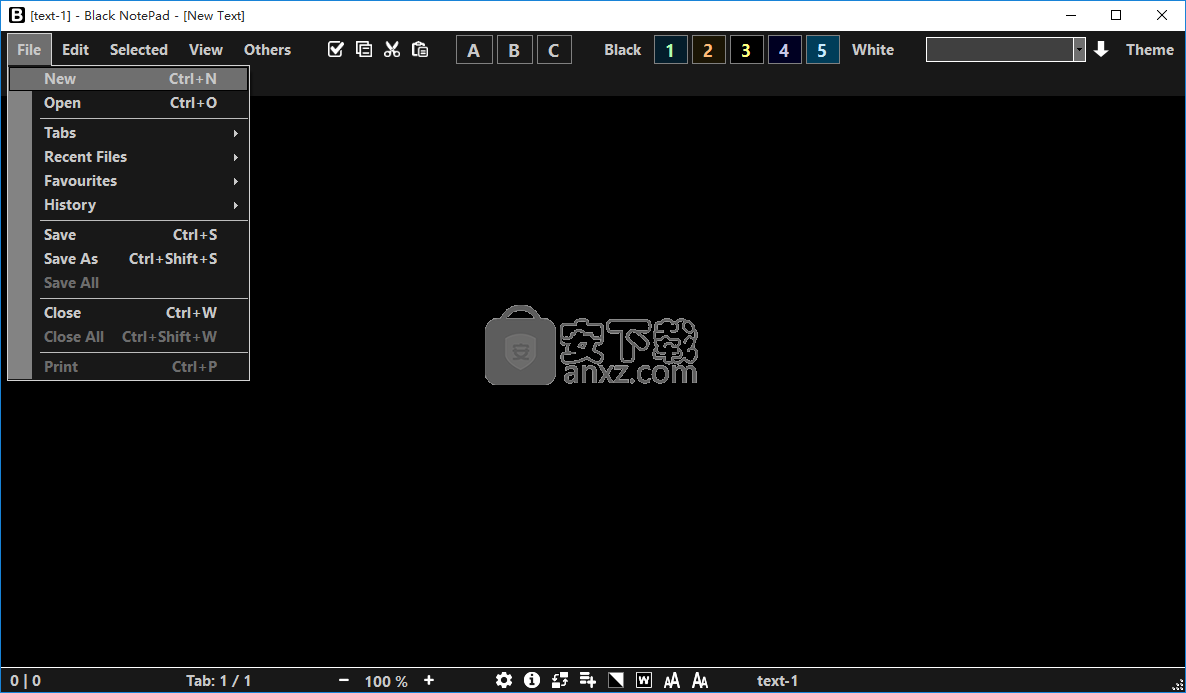Click the mixed-case Aa icon
This screenshot has width=1186, height=693.
(x=700, y=680)
